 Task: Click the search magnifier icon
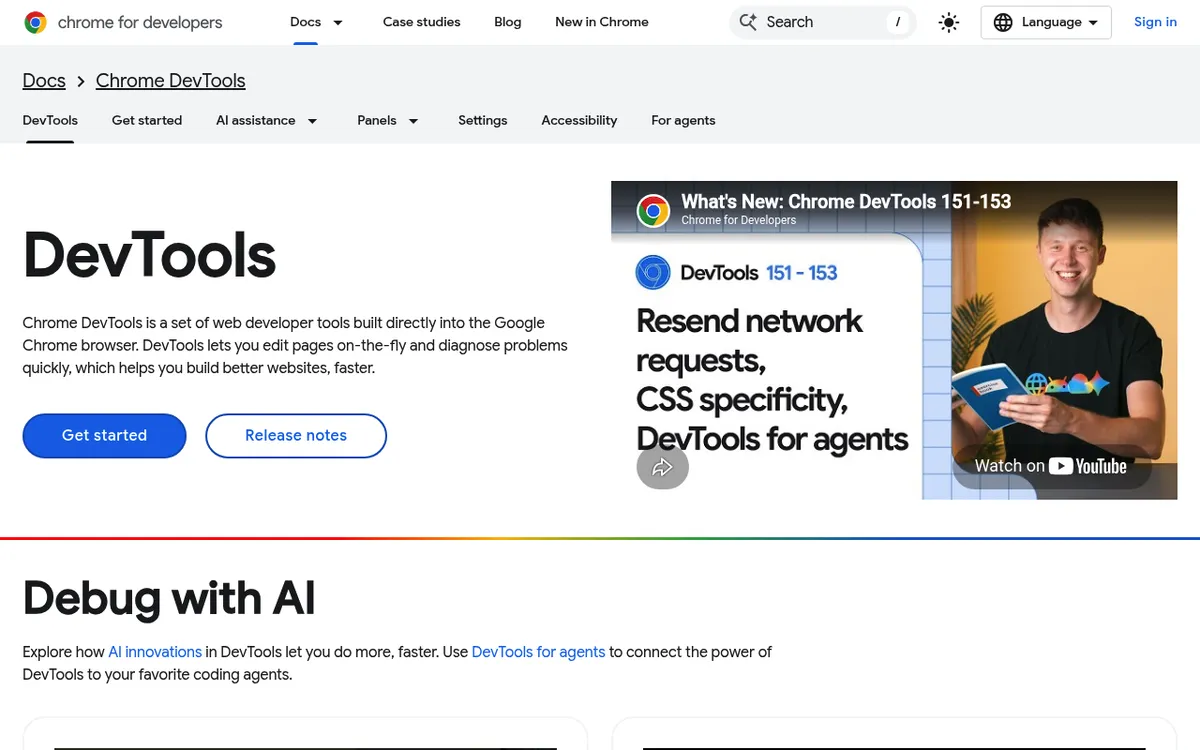pos(748,22)
